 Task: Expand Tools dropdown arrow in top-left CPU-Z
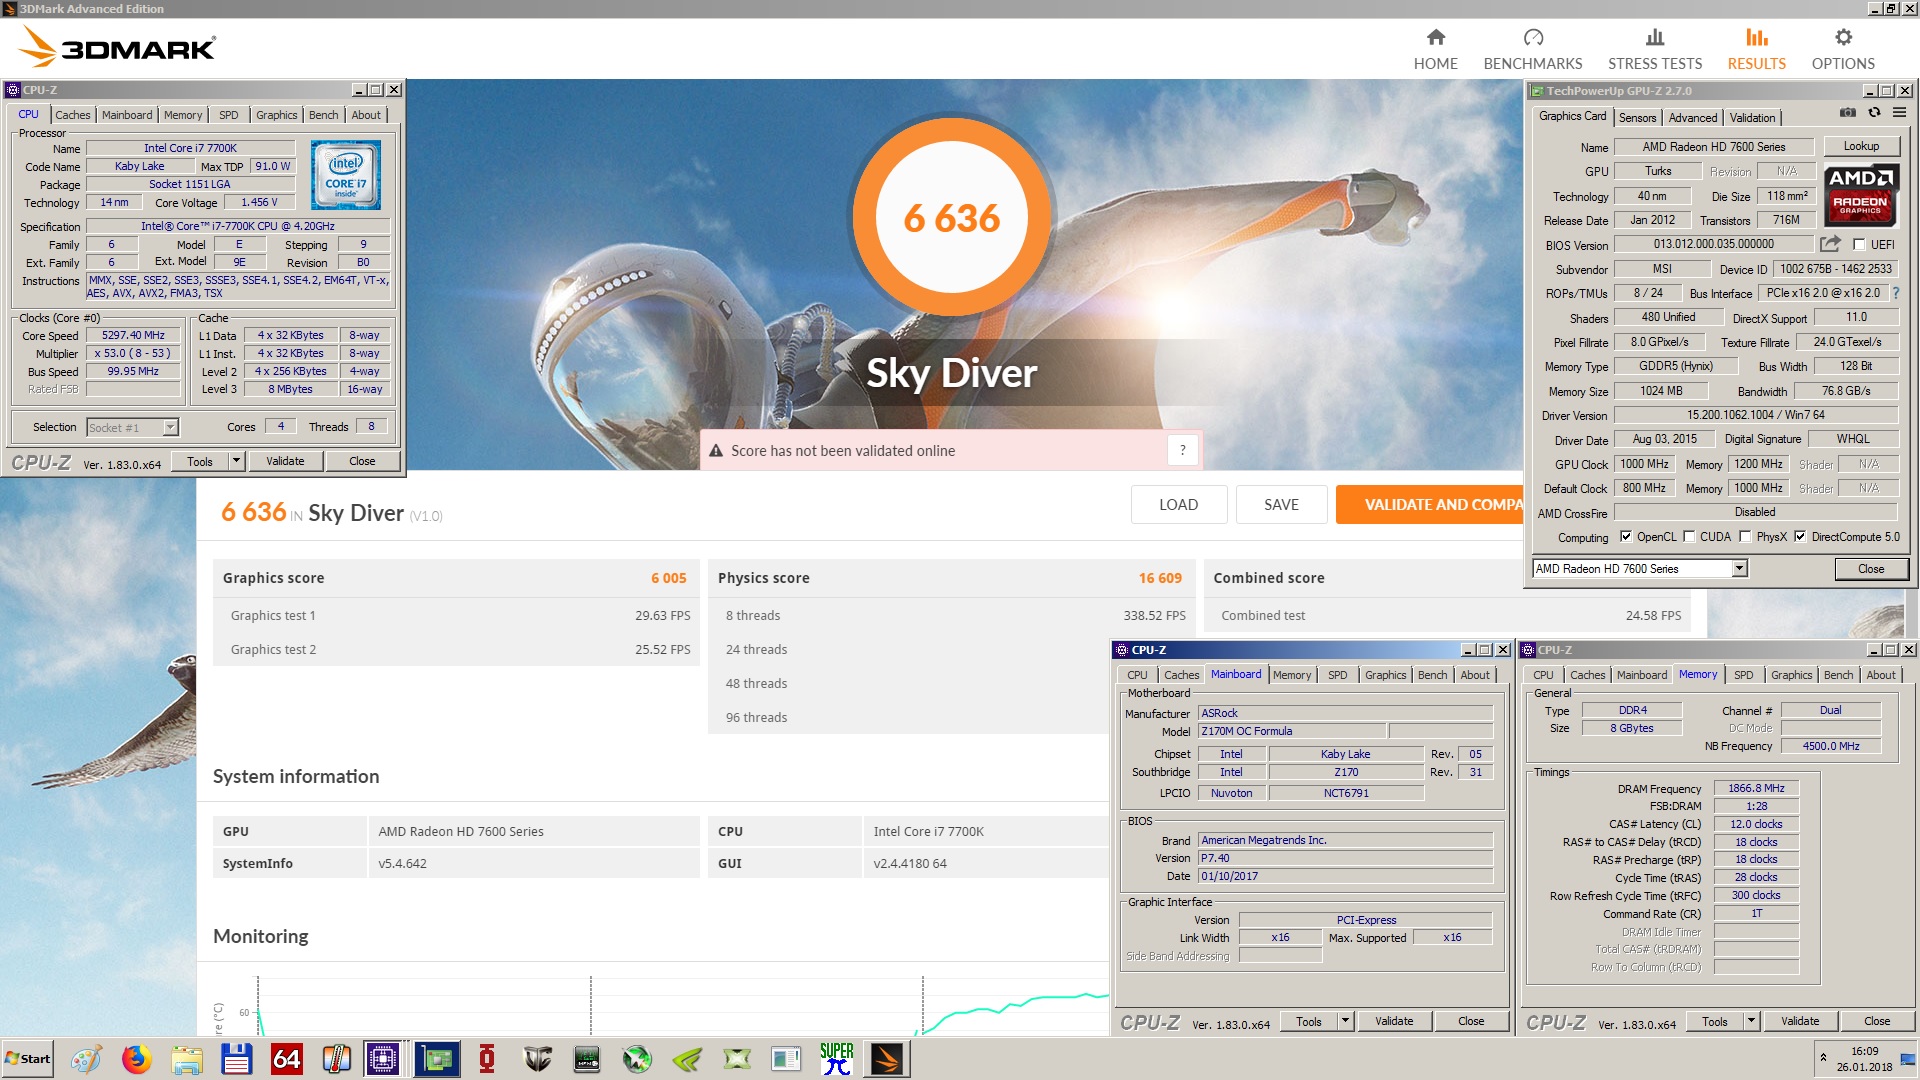pyautogui.click(x=236, y=461)
